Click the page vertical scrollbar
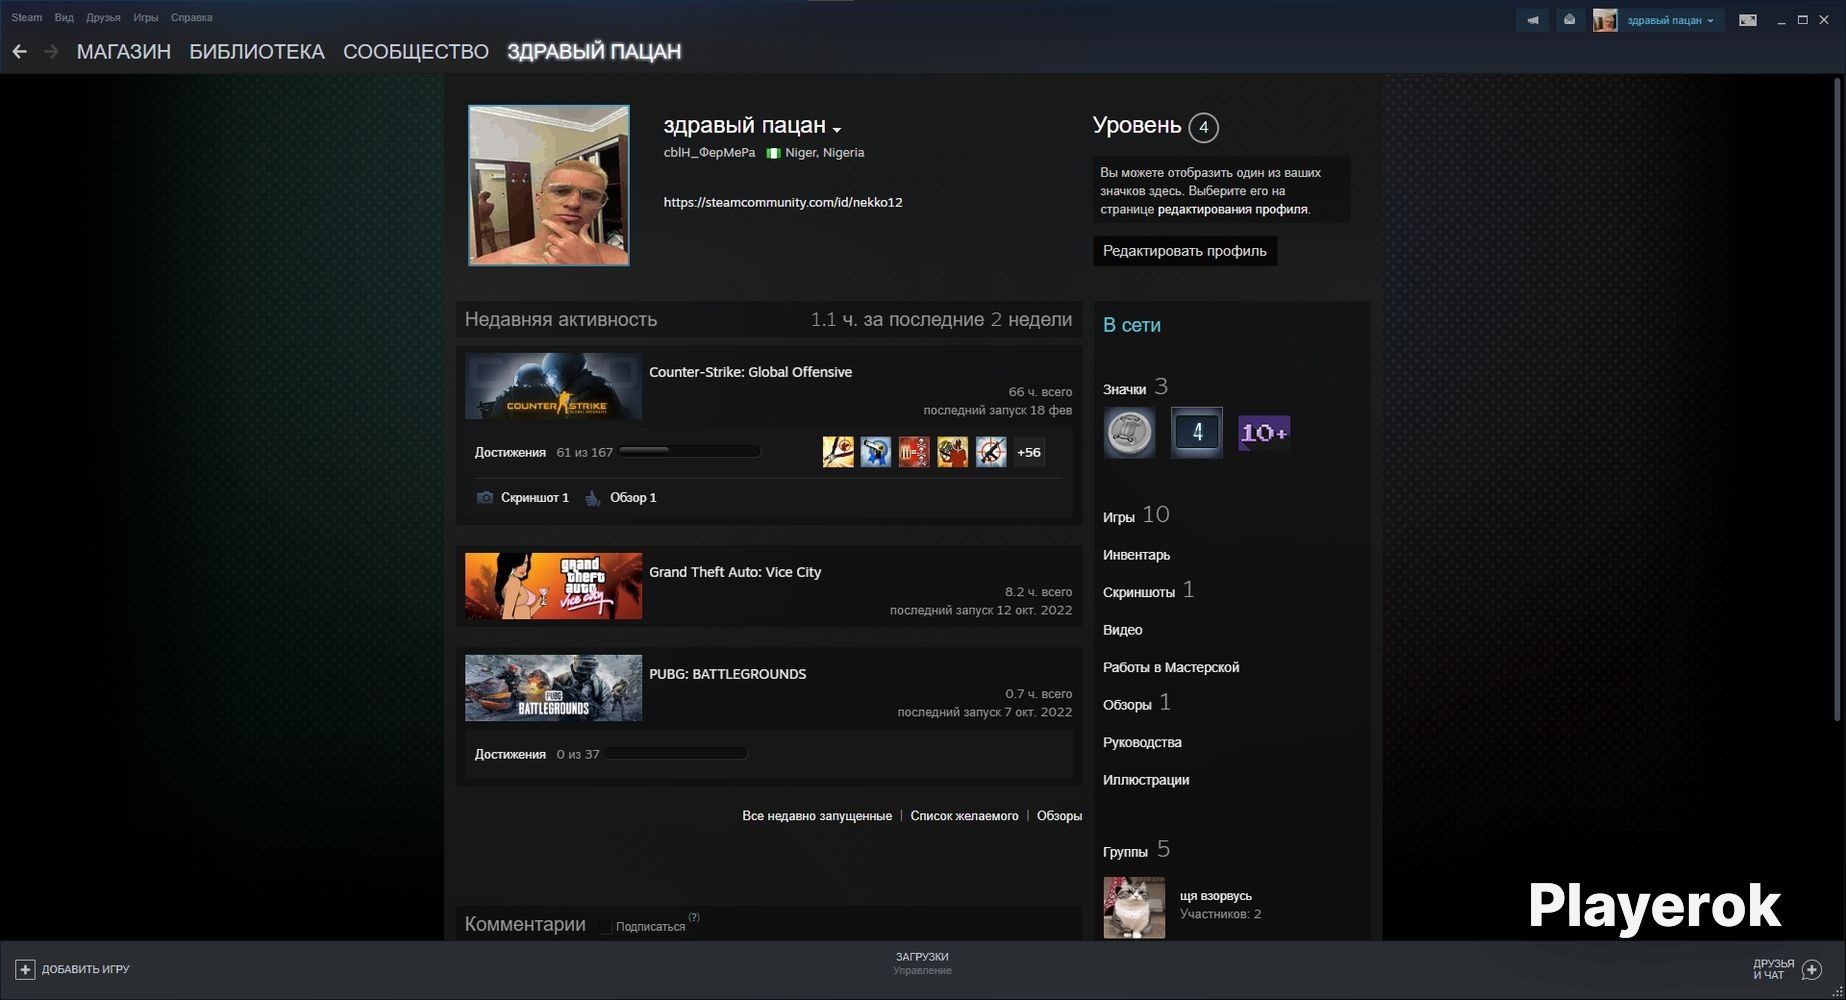This screenshot has height=1000, width=1846. pyautogui.click(x=1836, y=397)
